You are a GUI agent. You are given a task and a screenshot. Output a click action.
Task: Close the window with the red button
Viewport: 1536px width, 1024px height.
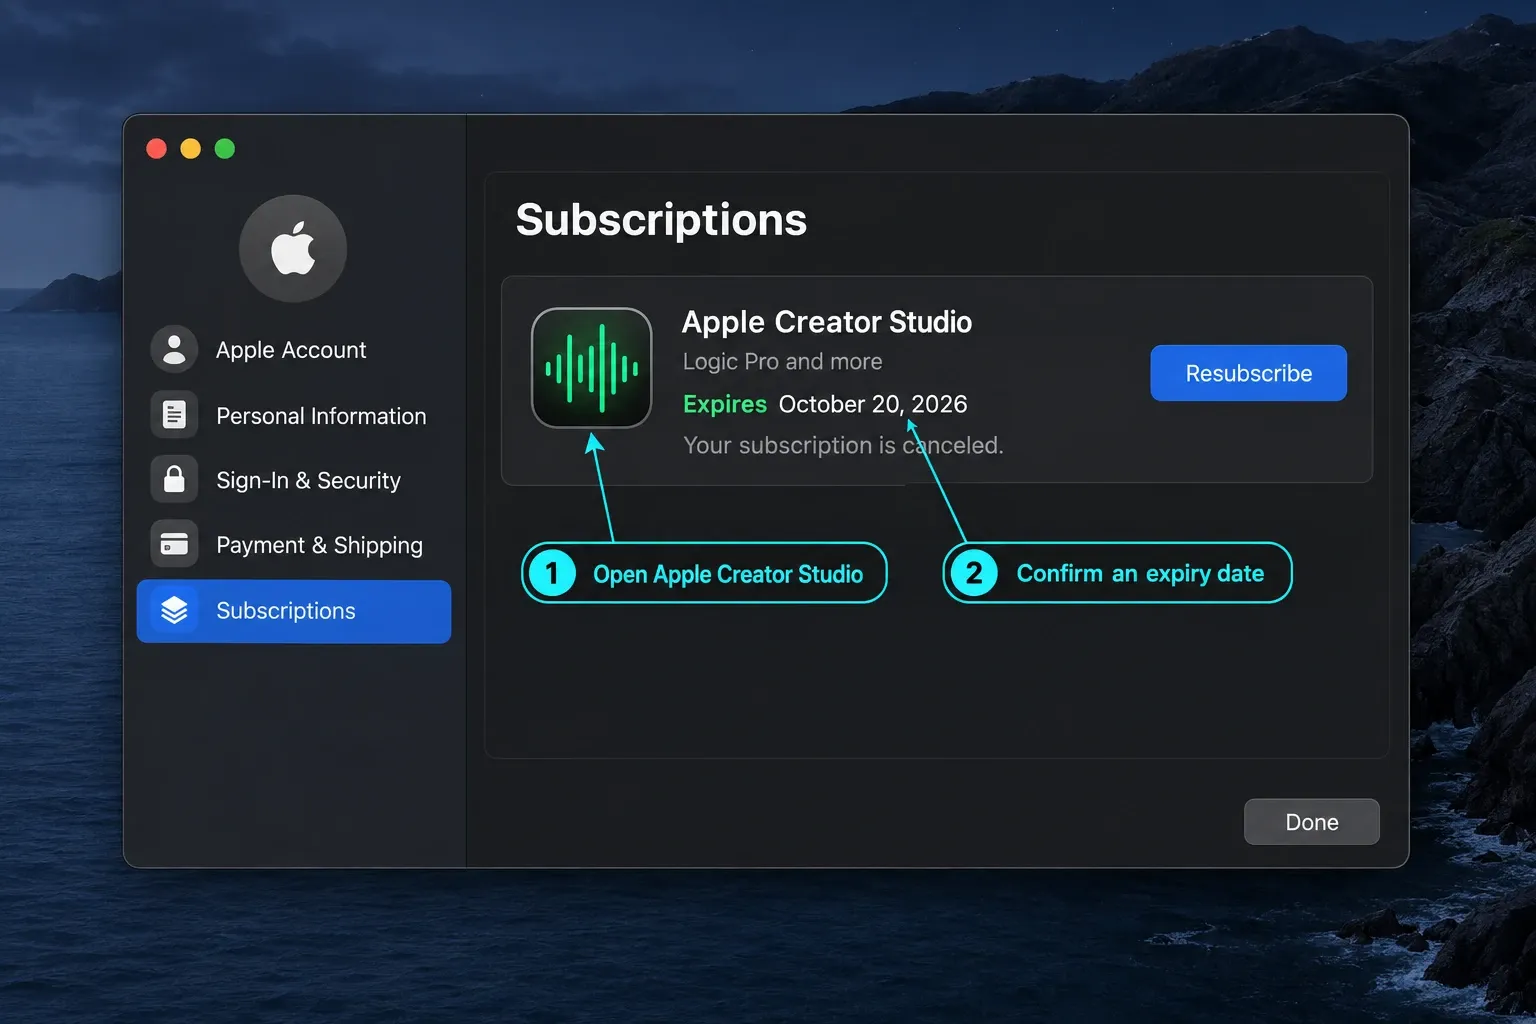(x=157, y=149)
